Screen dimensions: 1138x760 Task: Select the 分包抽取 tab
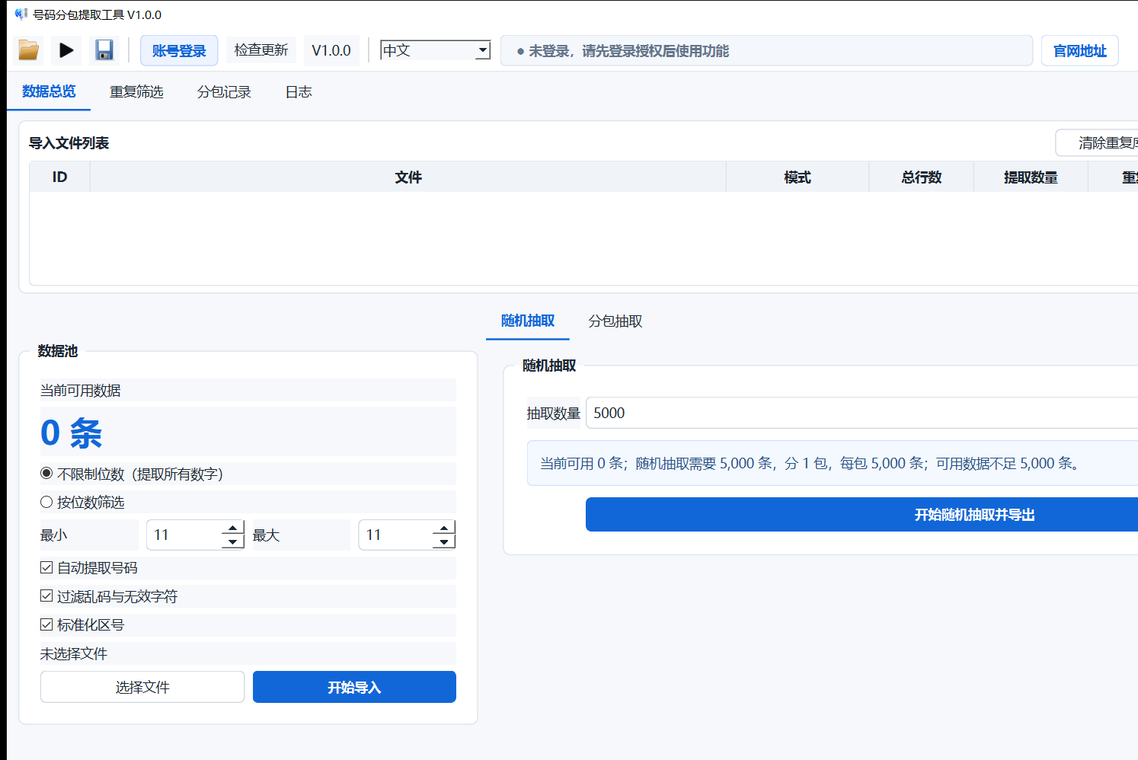(615, 321)
